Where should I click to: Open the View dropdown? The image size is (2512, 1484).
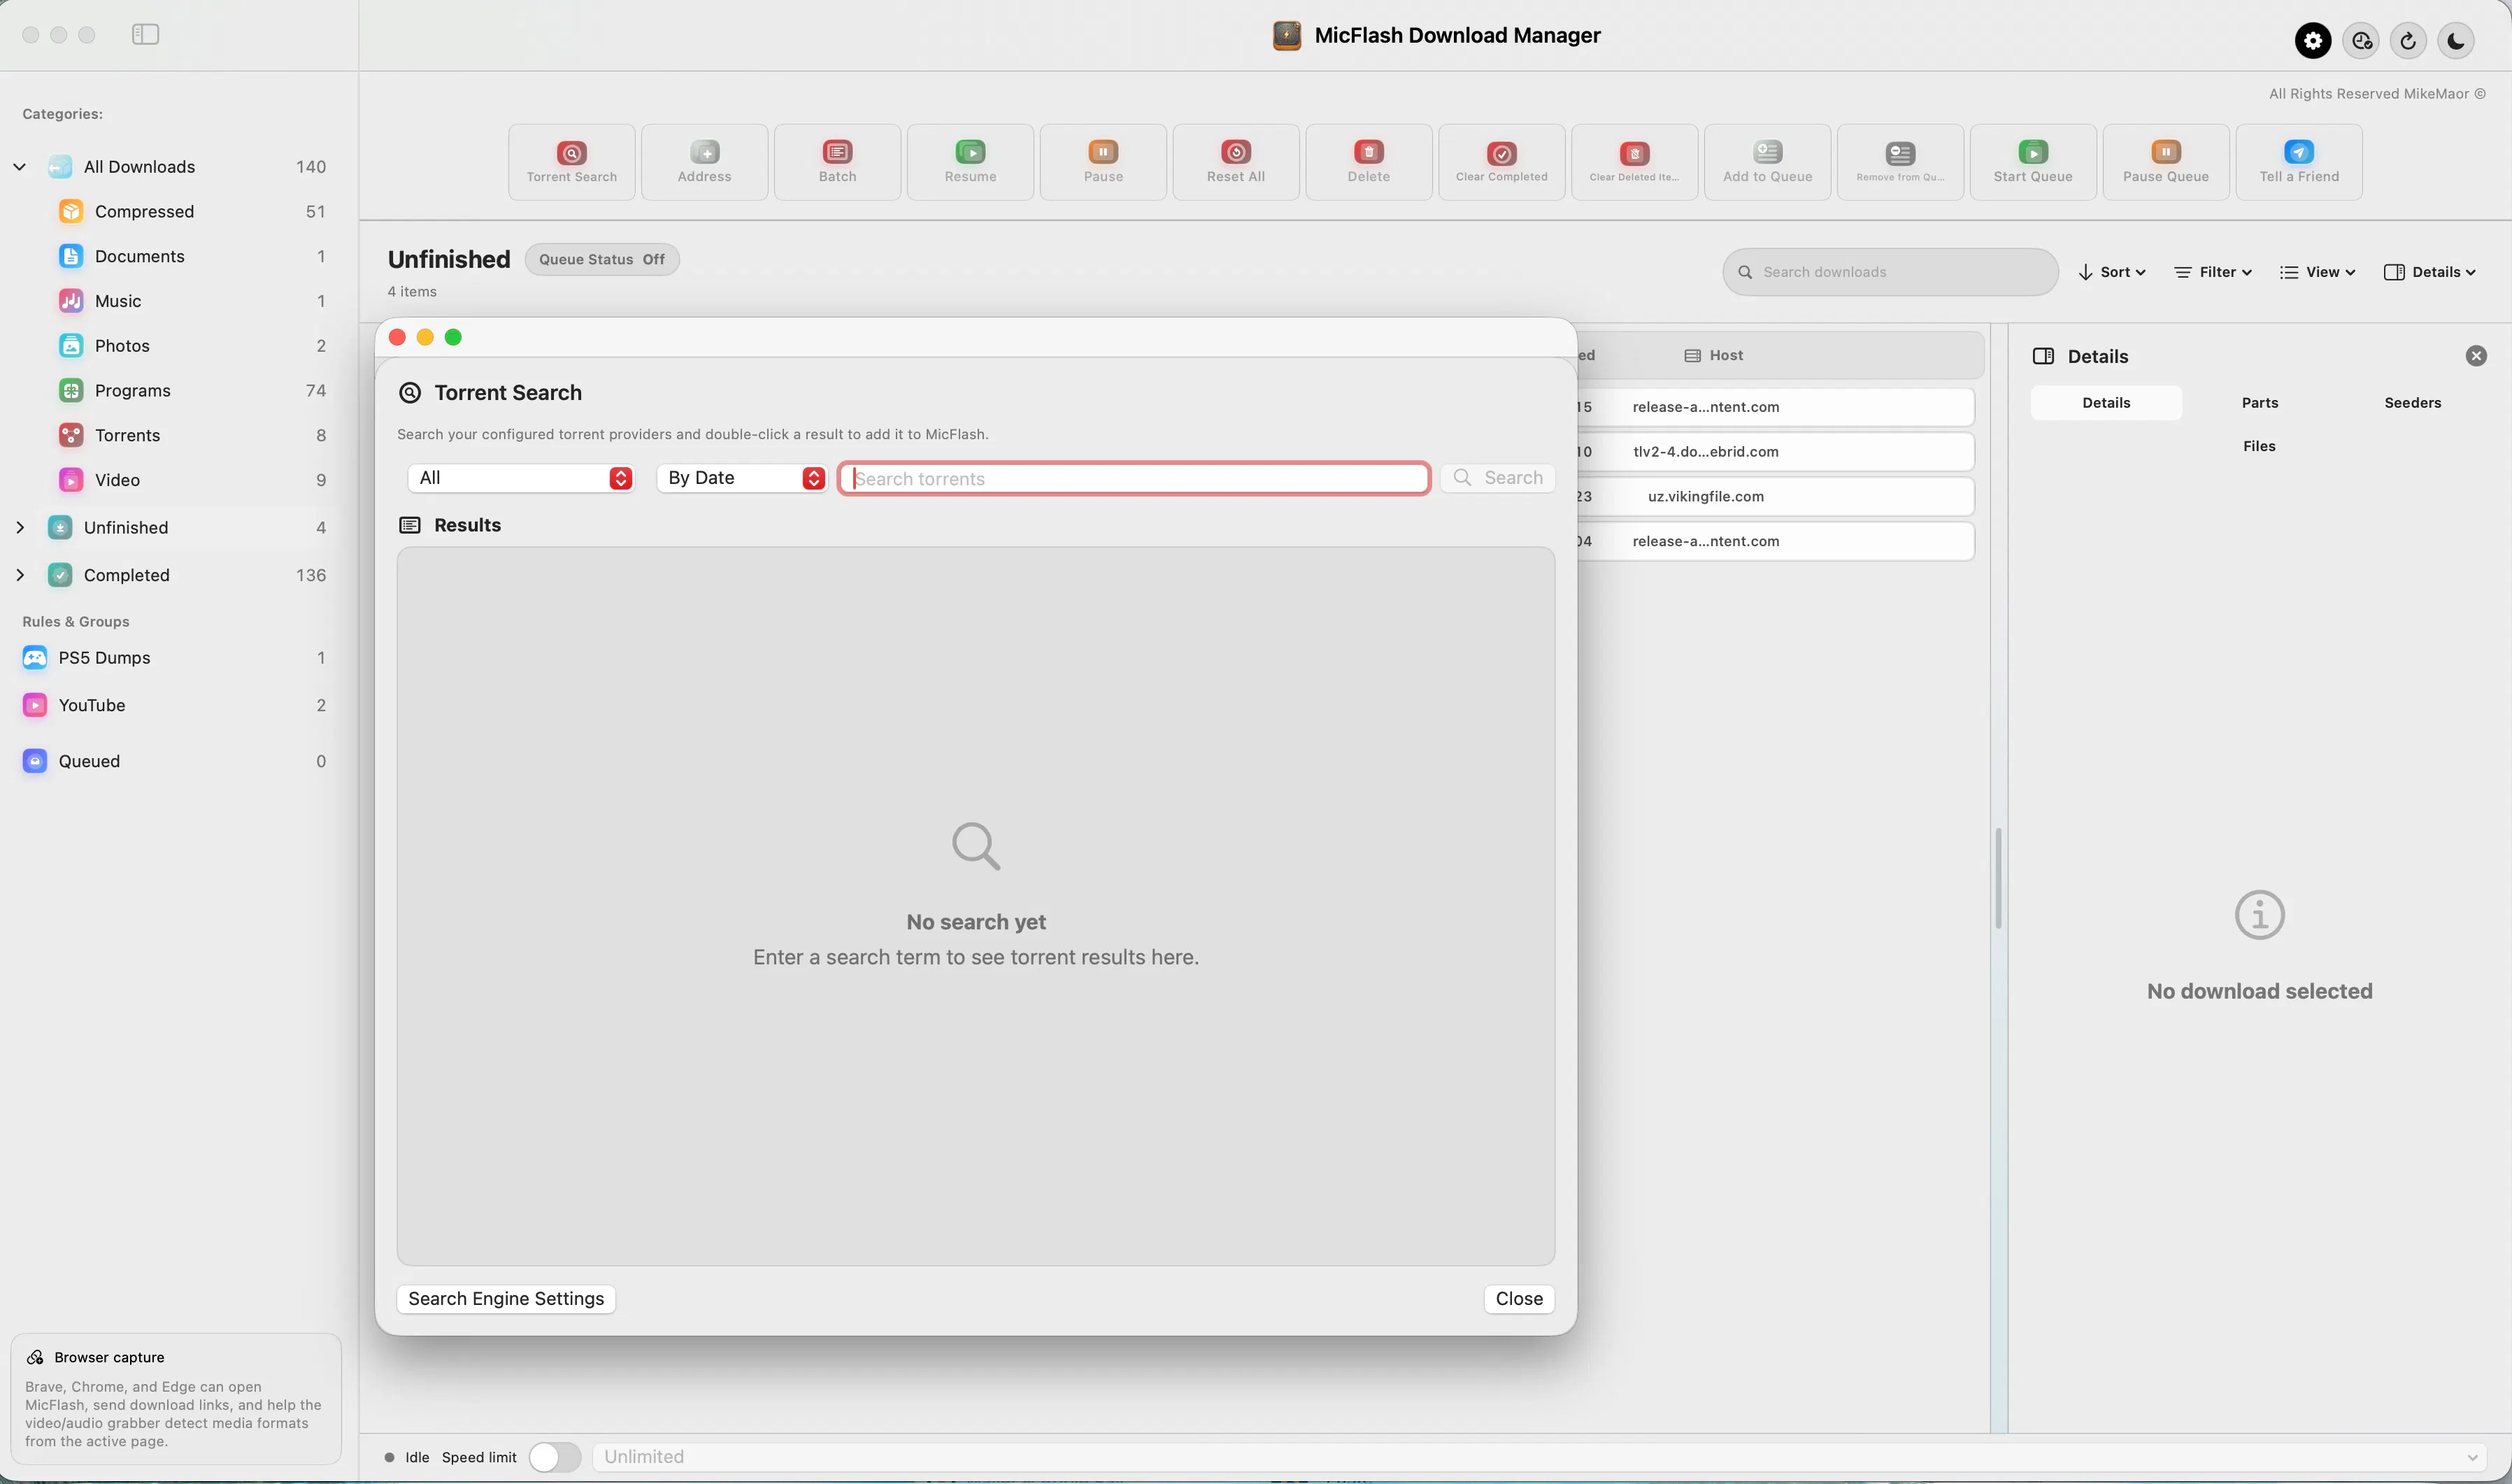(x=2318, y=272)
